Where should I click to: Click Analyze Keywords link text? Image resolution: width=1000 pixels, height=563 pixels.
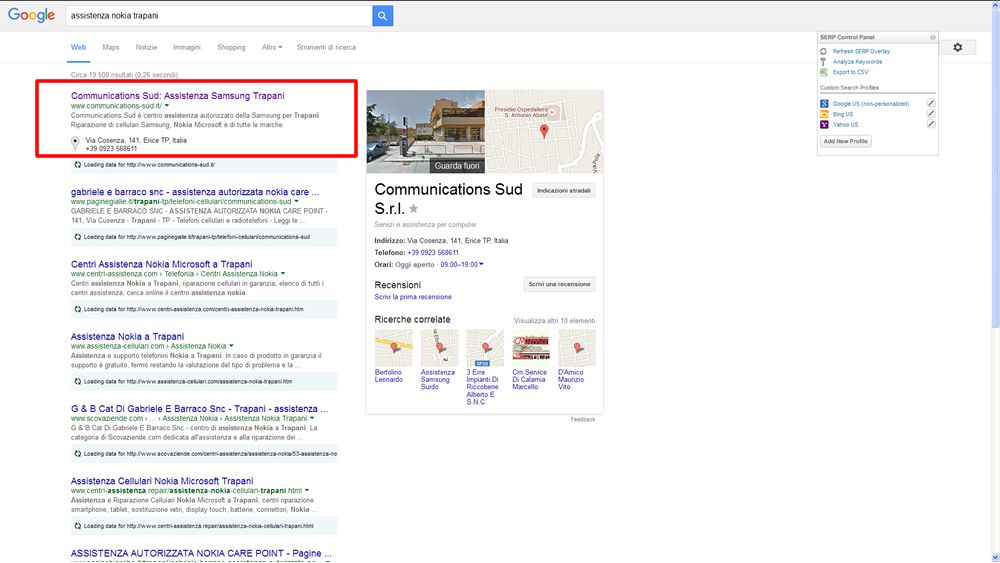[857, 62]
